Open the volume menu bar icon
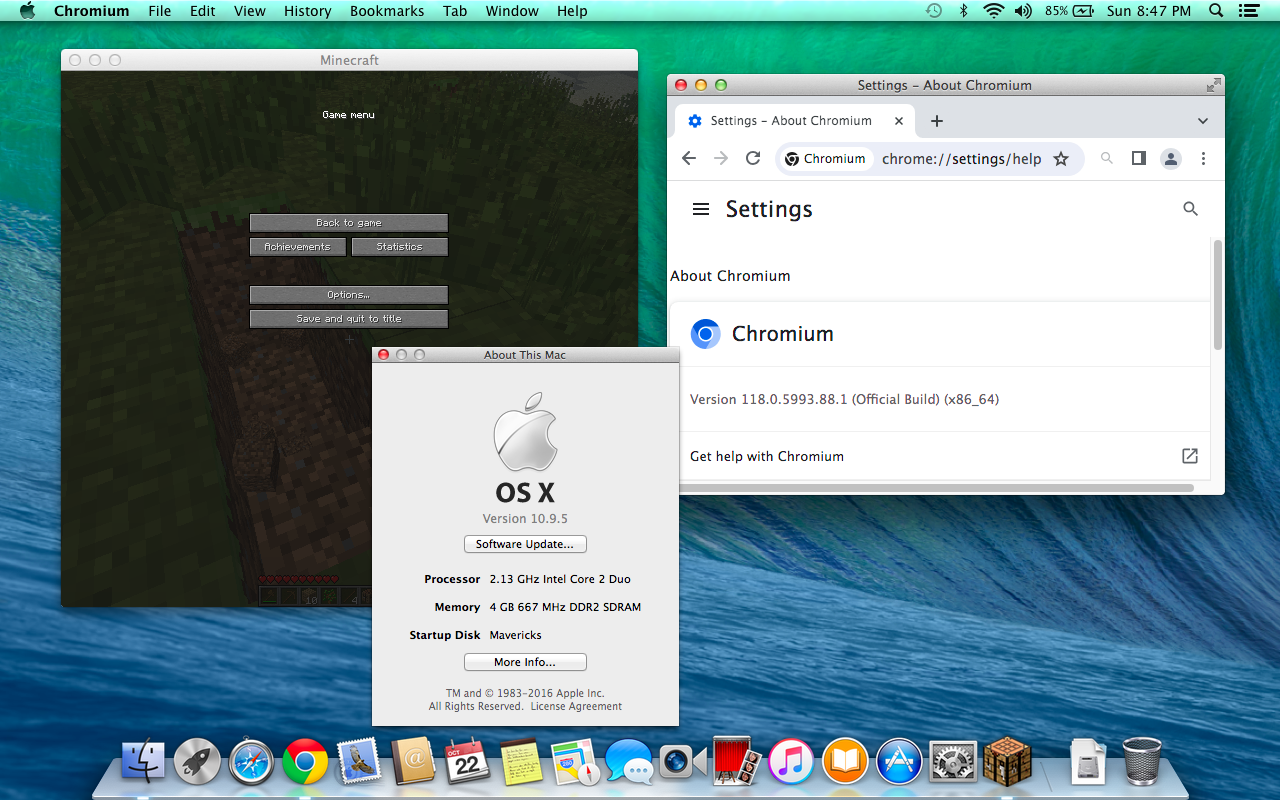1280x800 pixels. [x=1023, y=11]
